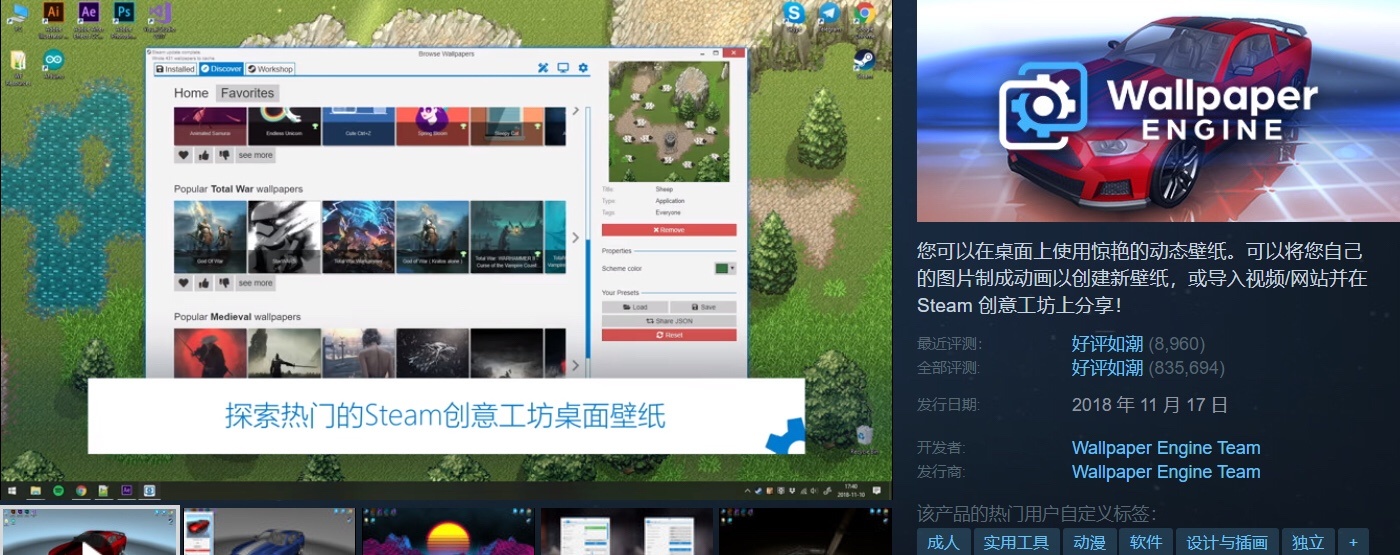Open the God Of War wallpaper thumbnail
The width and height of the screenshot is (1400, 555).
point(210,237)
